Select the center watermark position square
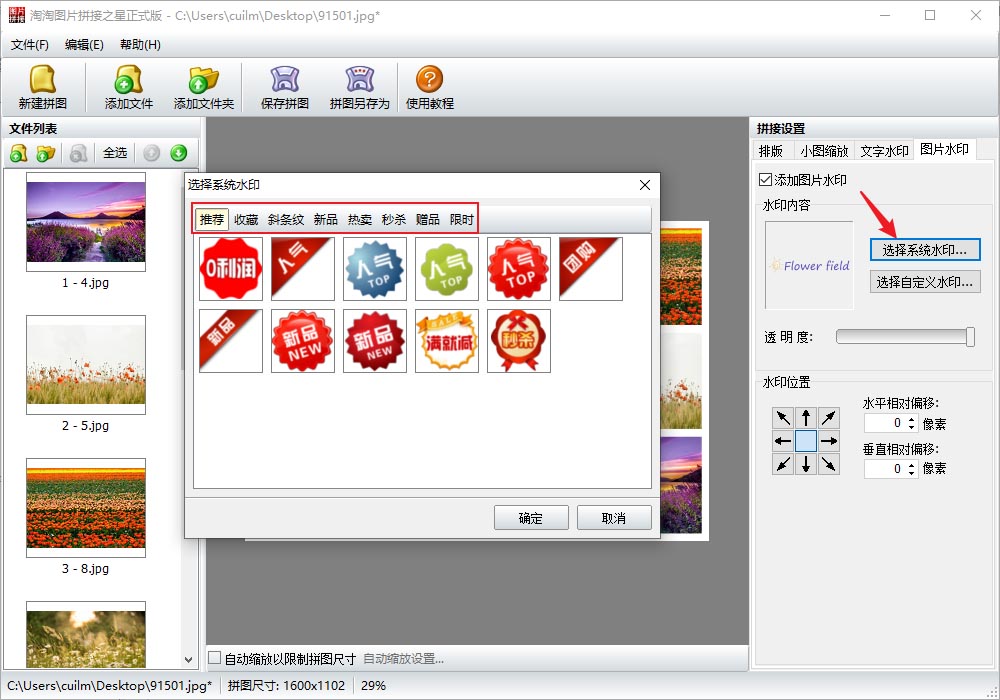The height and width of the screenshot is (700, 1000). click(806, 441)
